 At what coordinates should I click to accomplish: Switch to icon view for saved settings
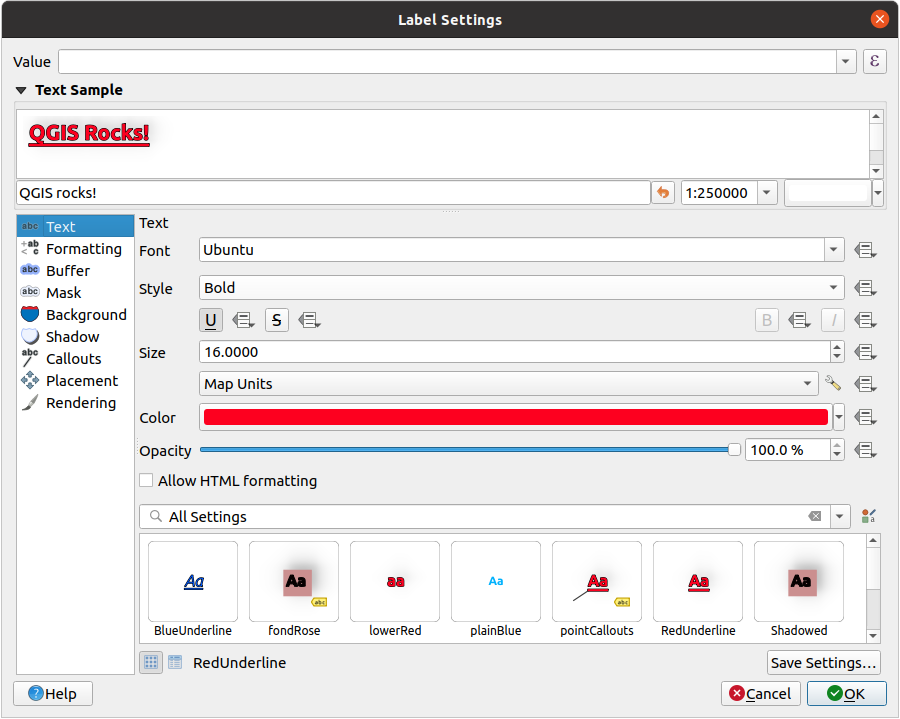coord(151,662)
